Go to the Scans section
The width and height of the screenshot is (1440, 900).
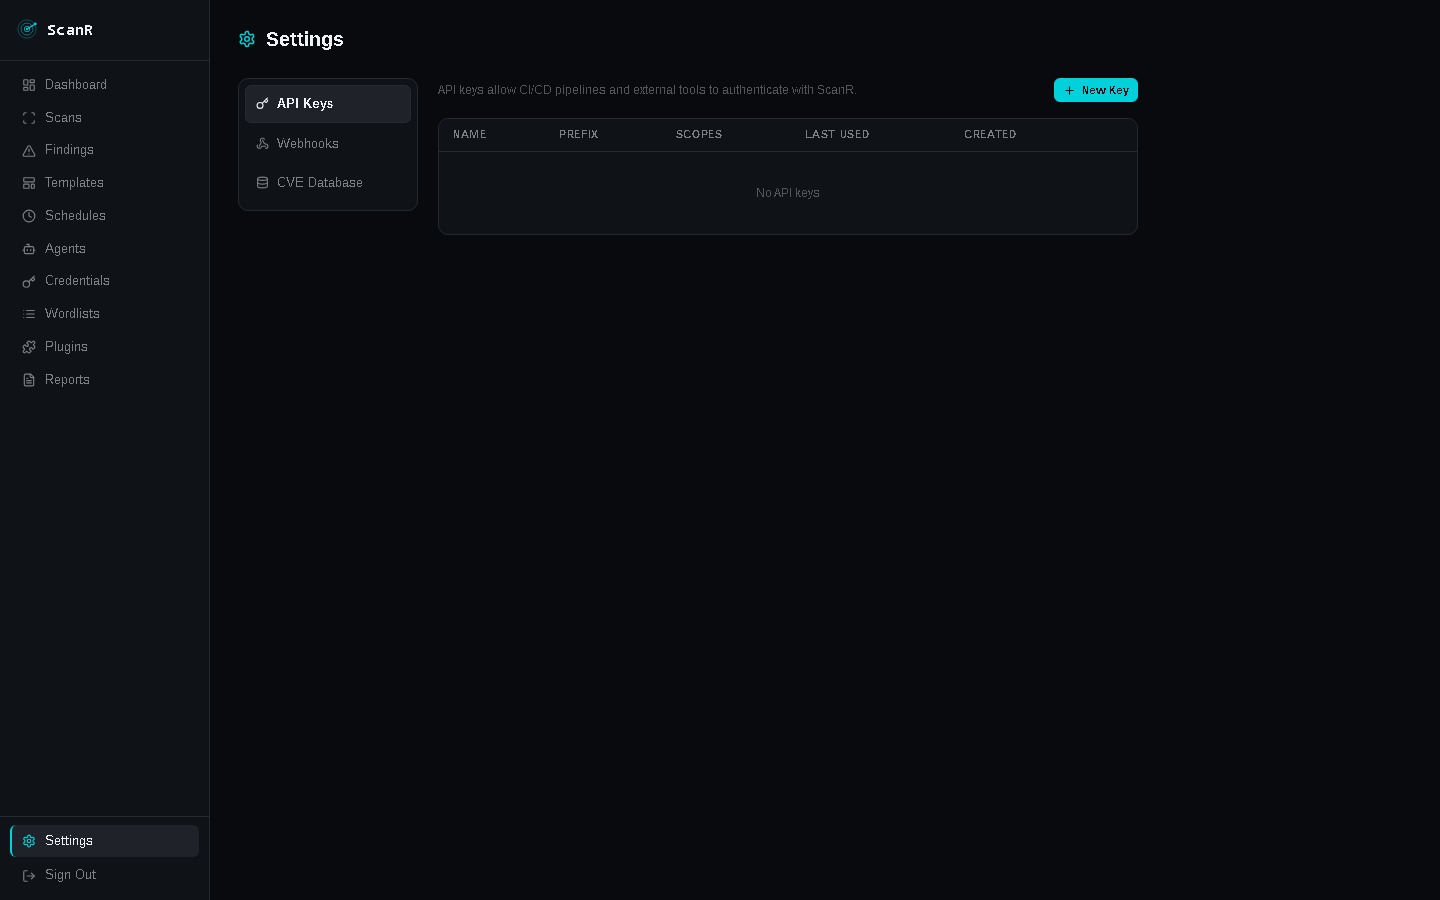pyautogui.click(x=105, y=118)
